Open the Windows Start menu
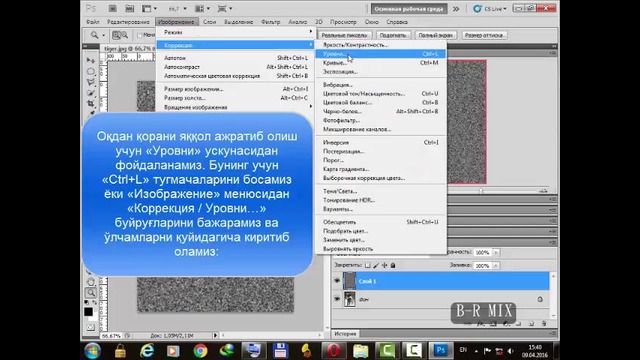 pyautogui.click(x=93, y=350)
